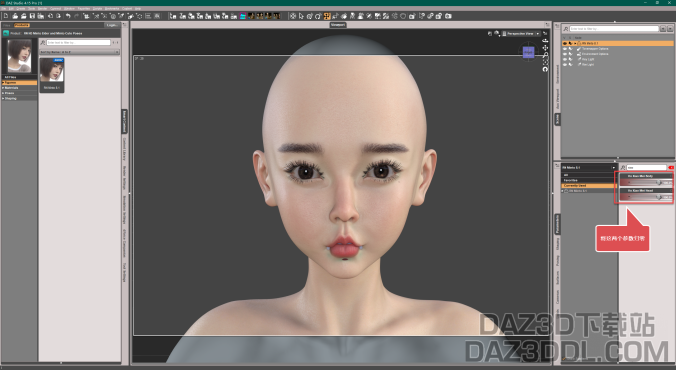Click the draw style sphere icon in viewport
Viewport: 676px width, 370px height.
click(x=497, y=33)
